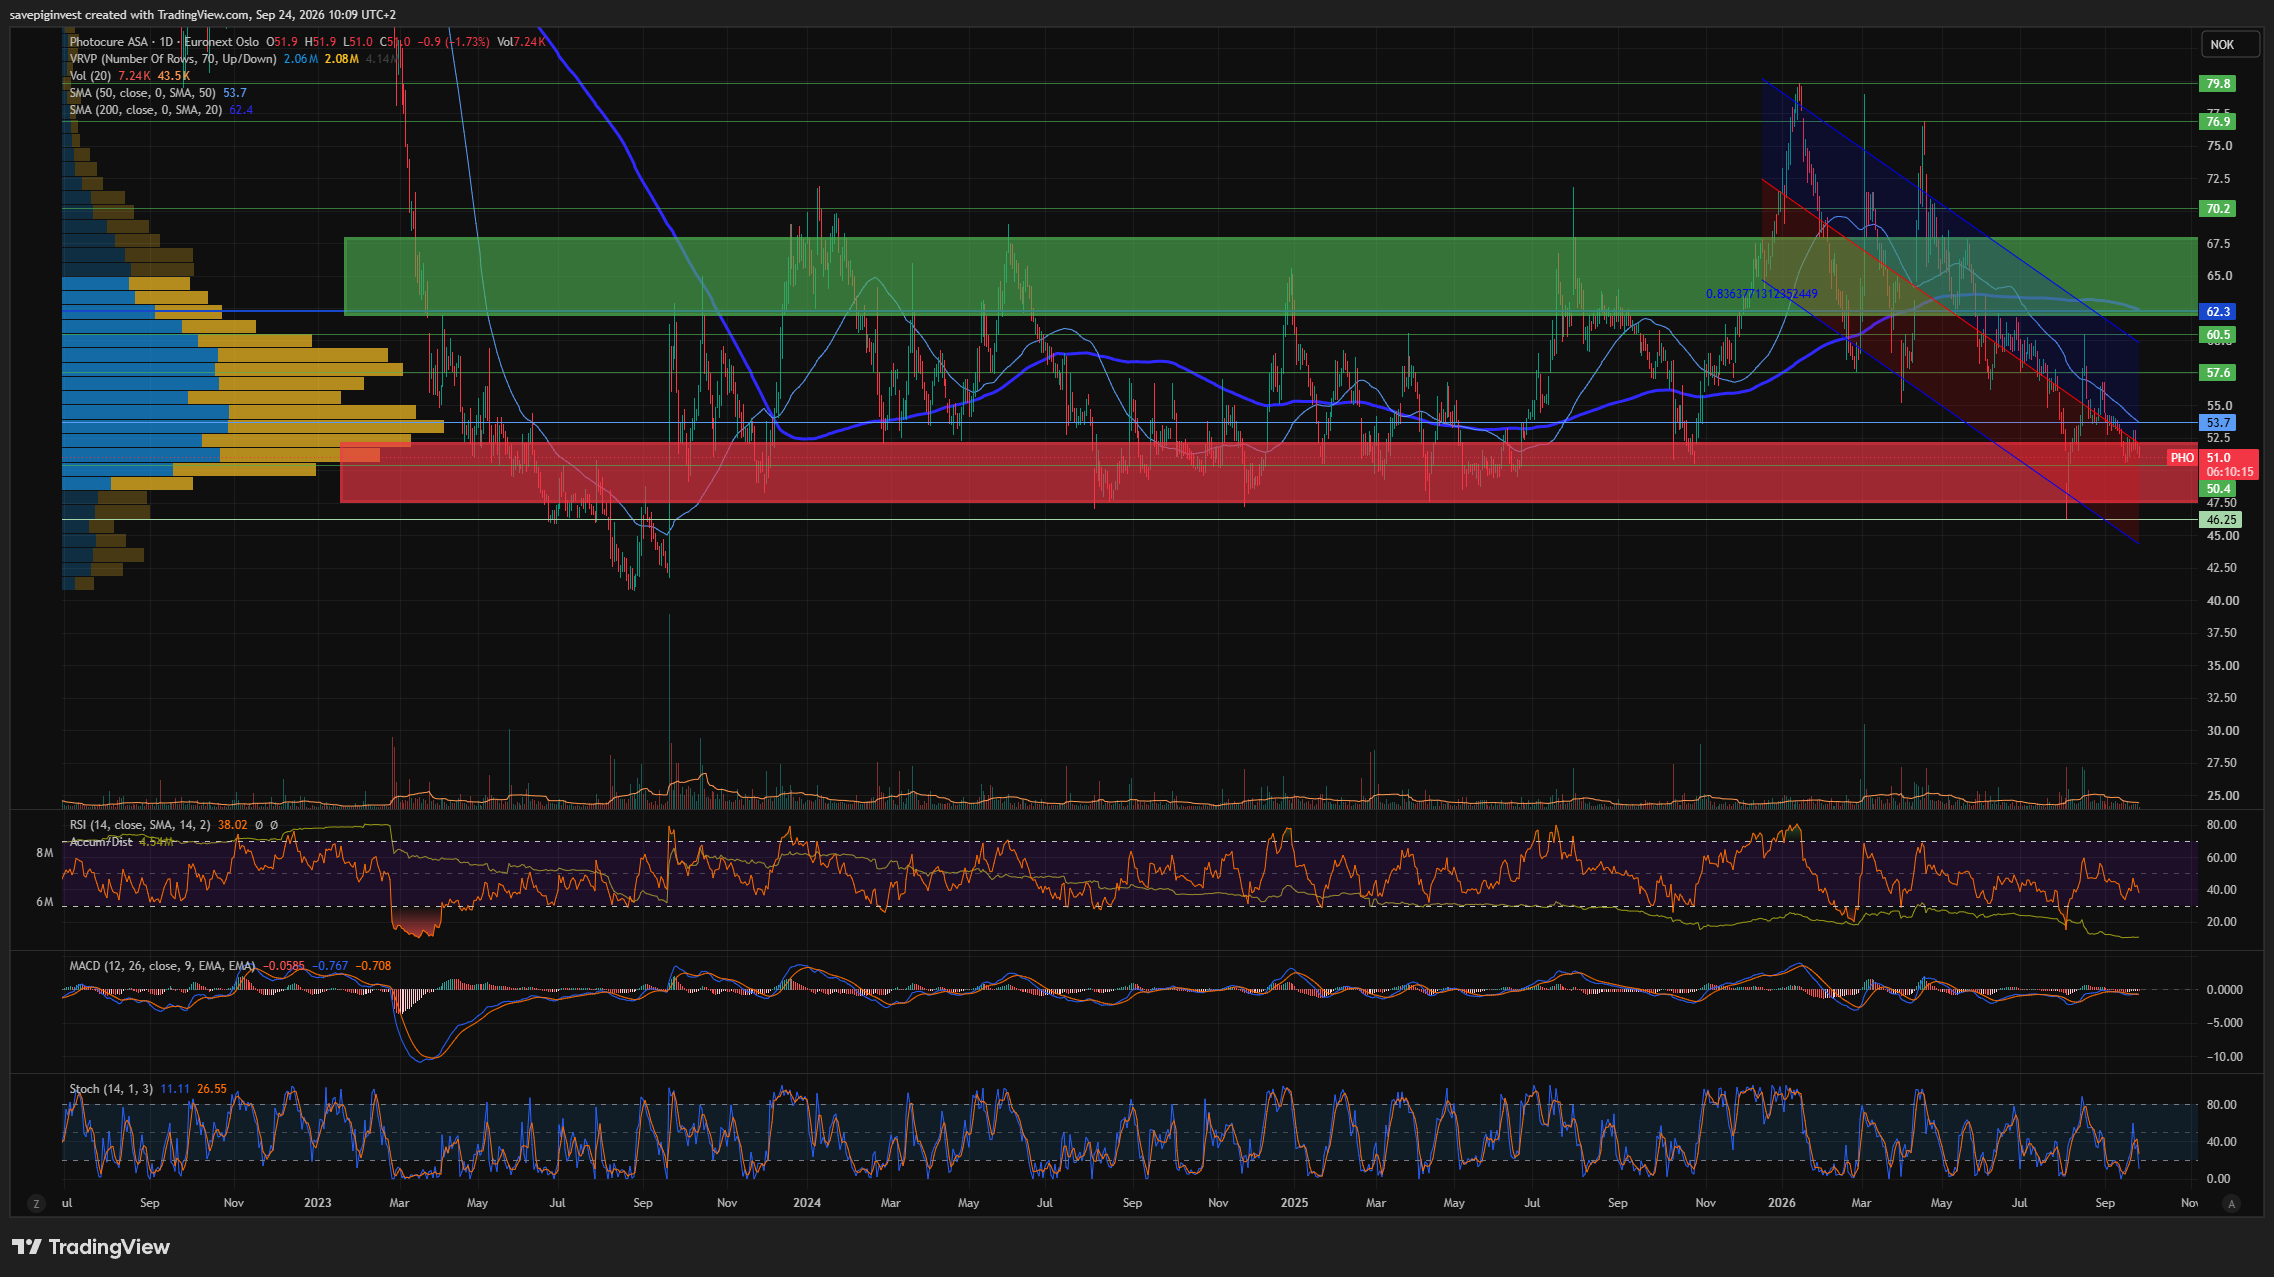Select the blue 62.3 SMA price label
Image resolution: width=2274 pixels, height=1277 pixels.
(x=2218, y=312)
